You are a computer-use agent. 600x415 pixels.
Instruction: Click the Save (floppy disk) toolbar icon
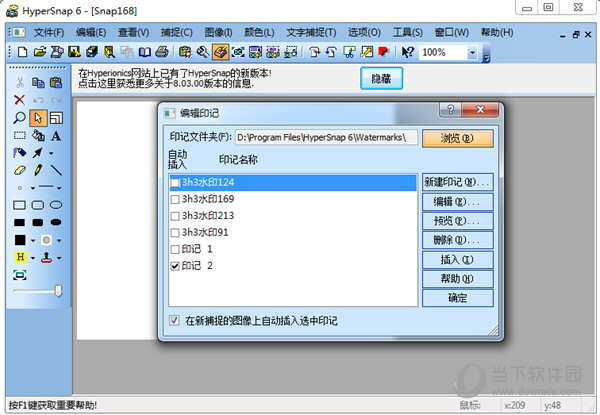coord(74,52)
